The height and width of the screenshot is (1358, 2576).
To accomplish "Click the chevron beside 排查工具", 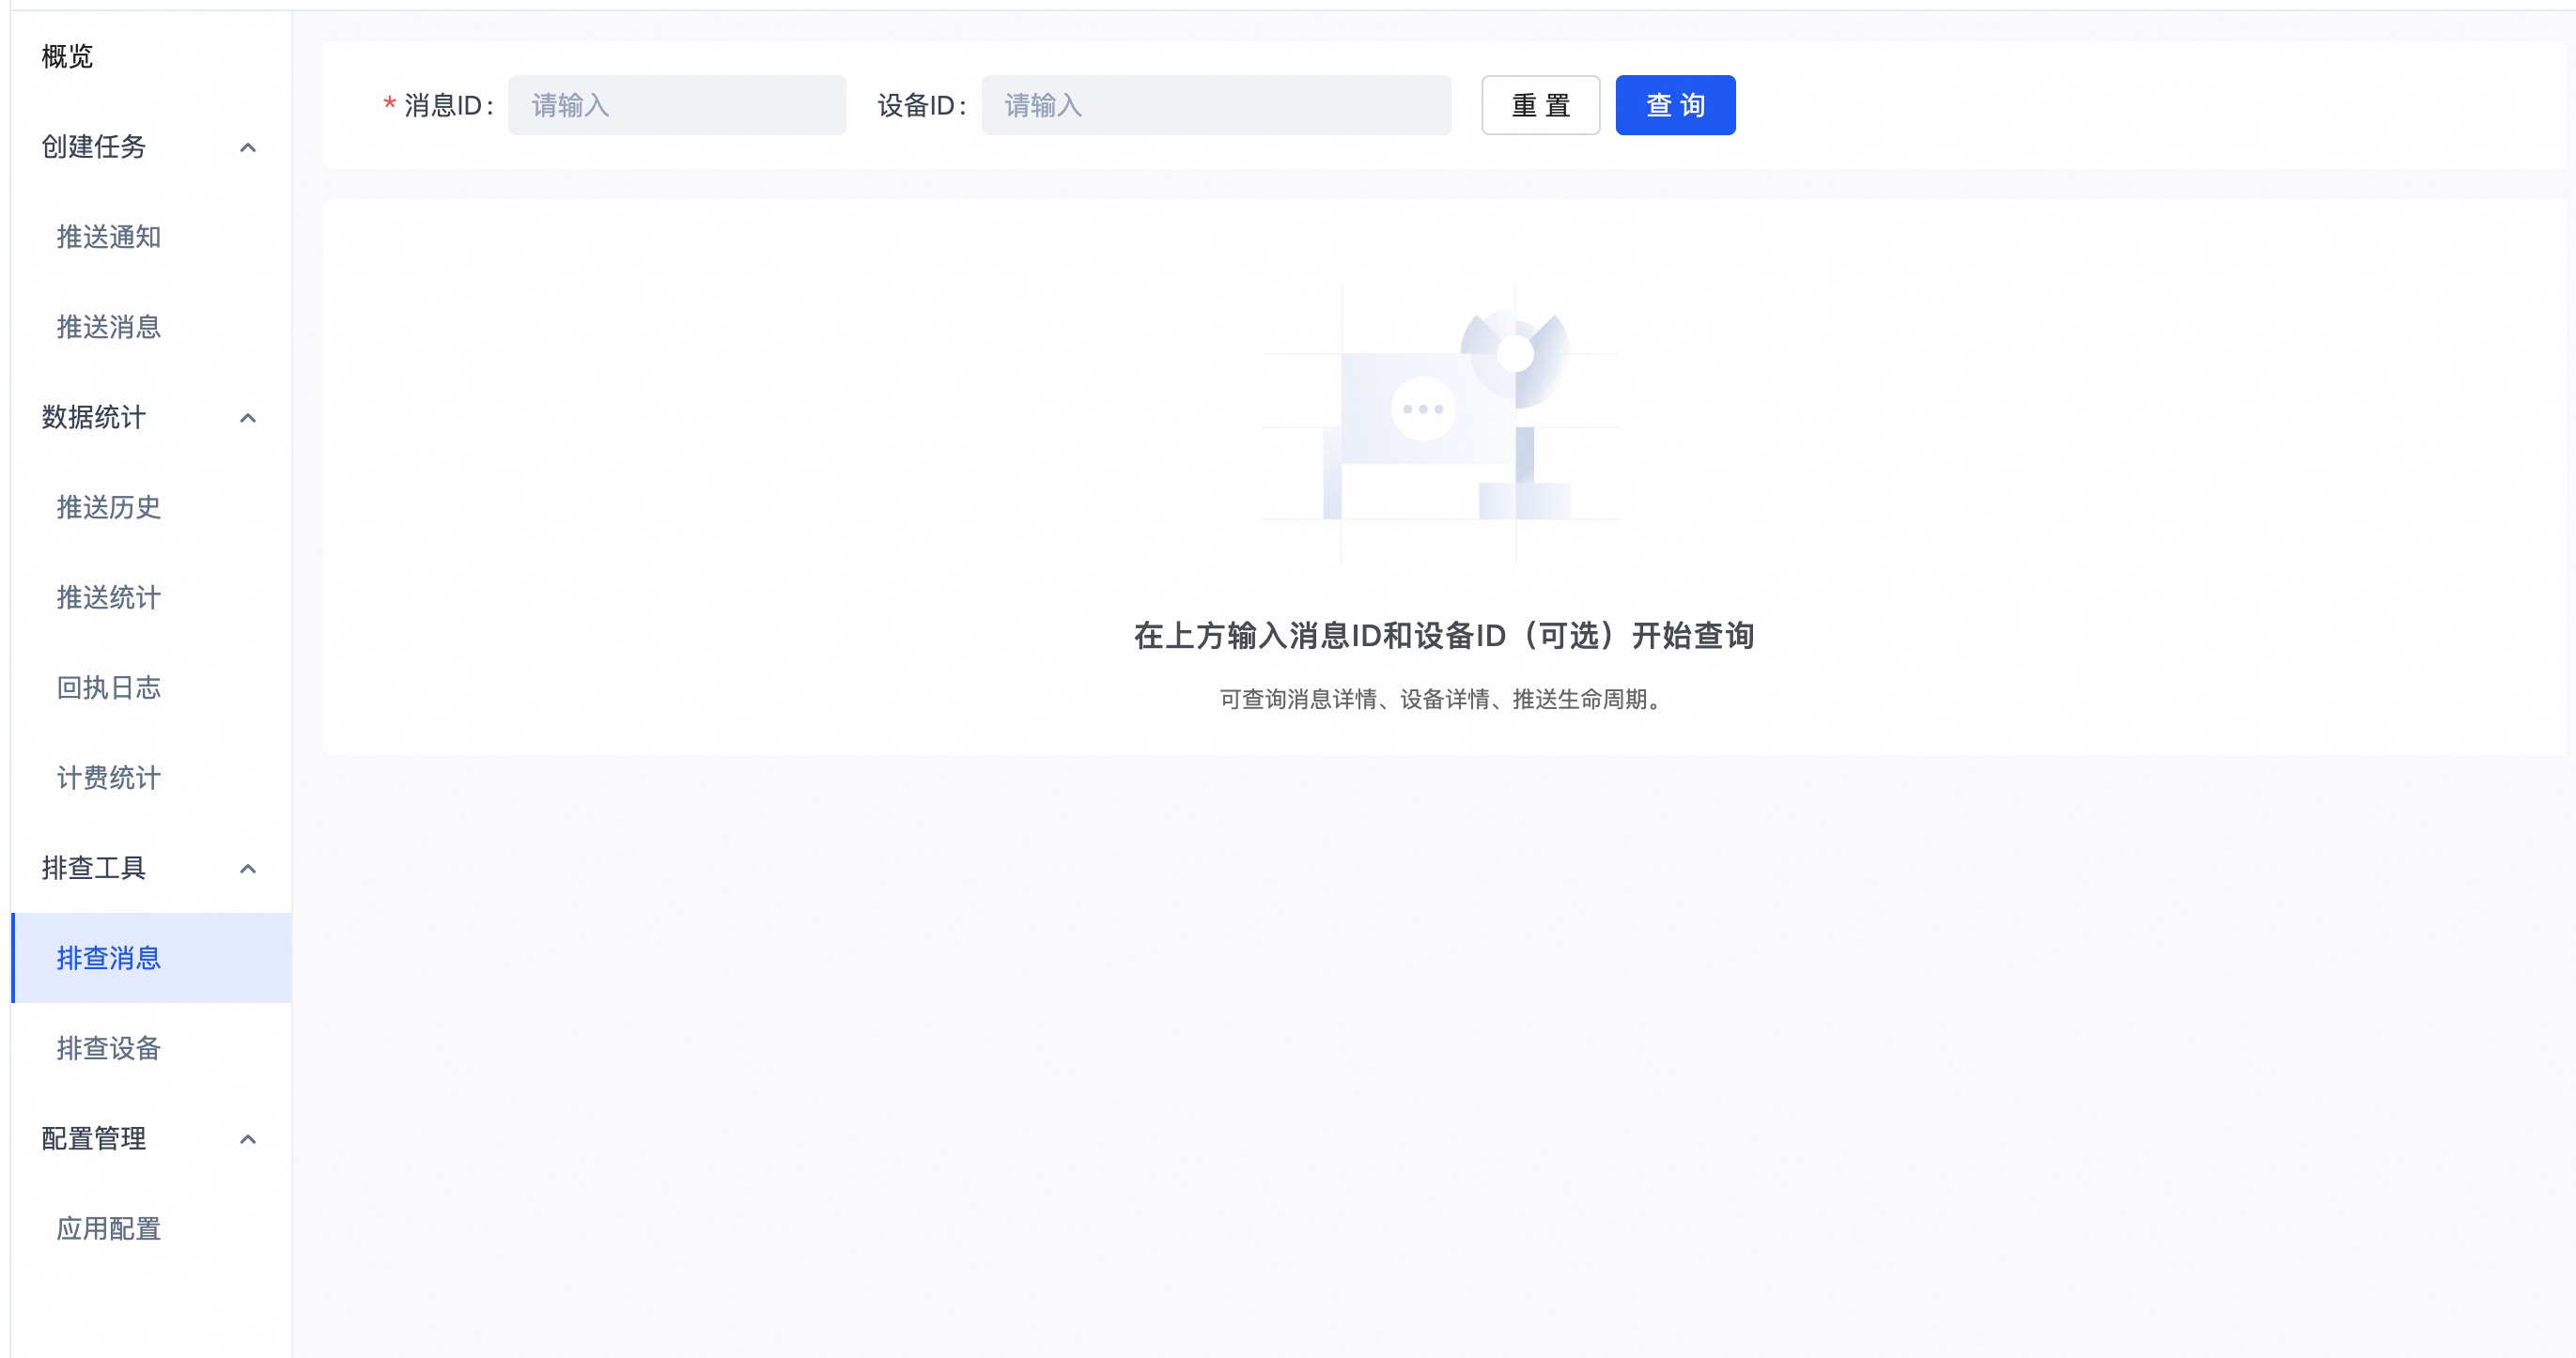I will coord(248,869).
